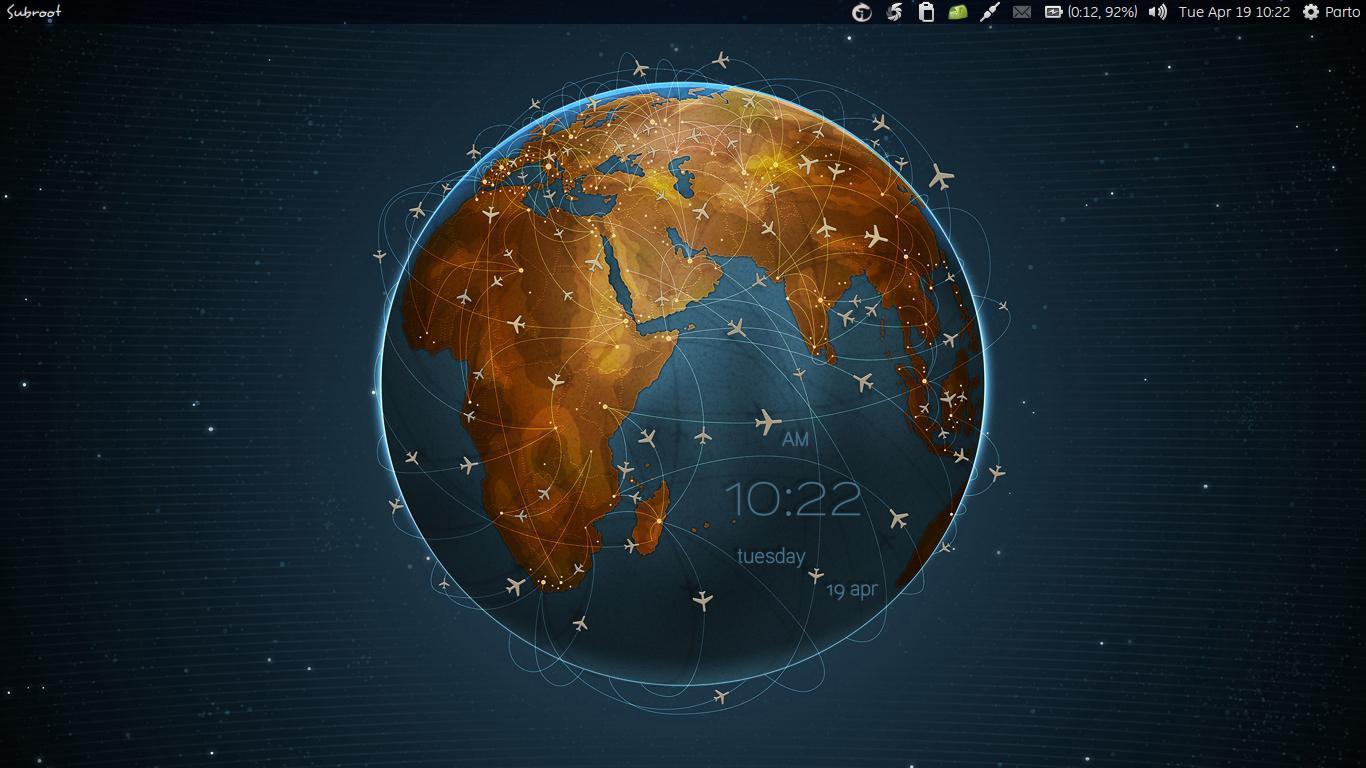Click the 92% battery charge indicator
Viewport: 1366px width, 768px height.
1120,12
